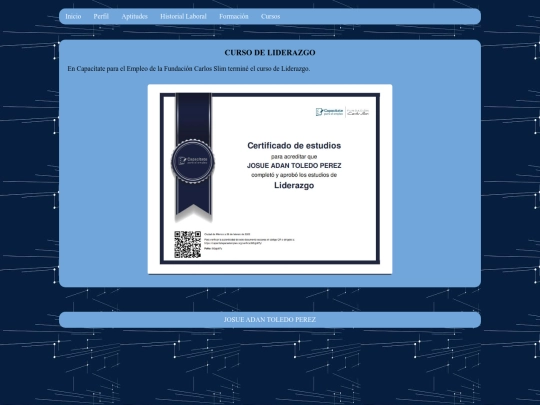
Task: Select the Formación nav link
Action: (x=233, y=16)
